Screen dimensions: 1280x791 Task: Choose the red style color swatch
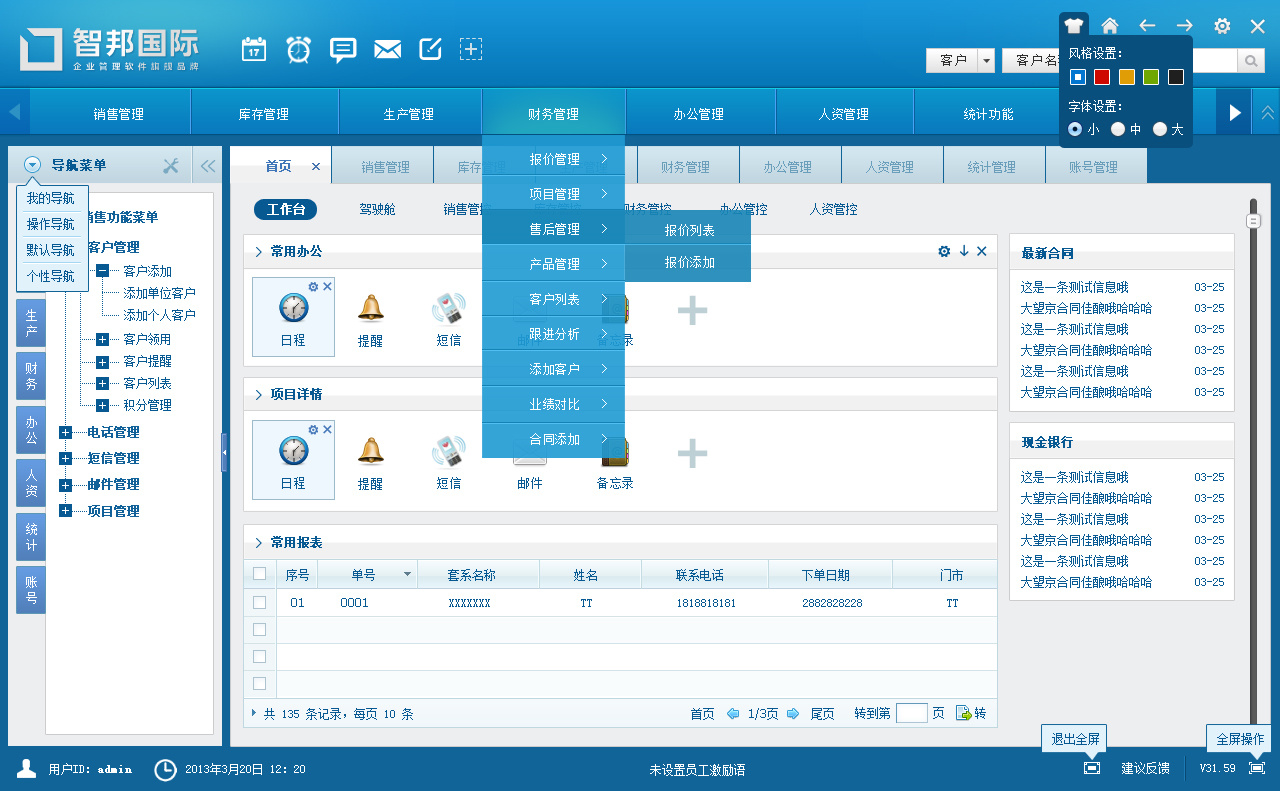(1102, 77)
